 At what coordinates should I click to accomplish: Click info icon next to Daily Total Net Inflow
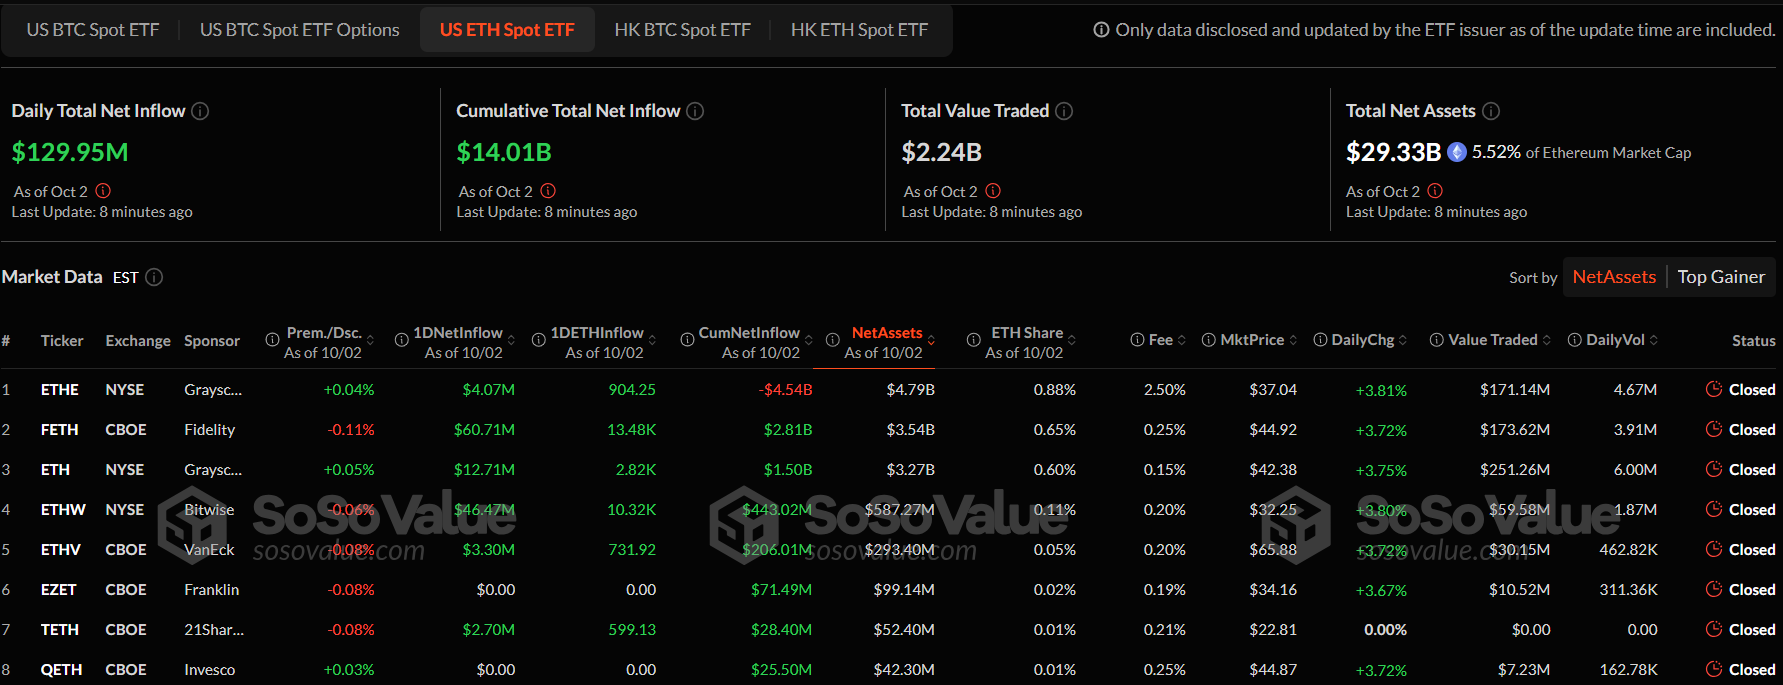pos(200,111)
